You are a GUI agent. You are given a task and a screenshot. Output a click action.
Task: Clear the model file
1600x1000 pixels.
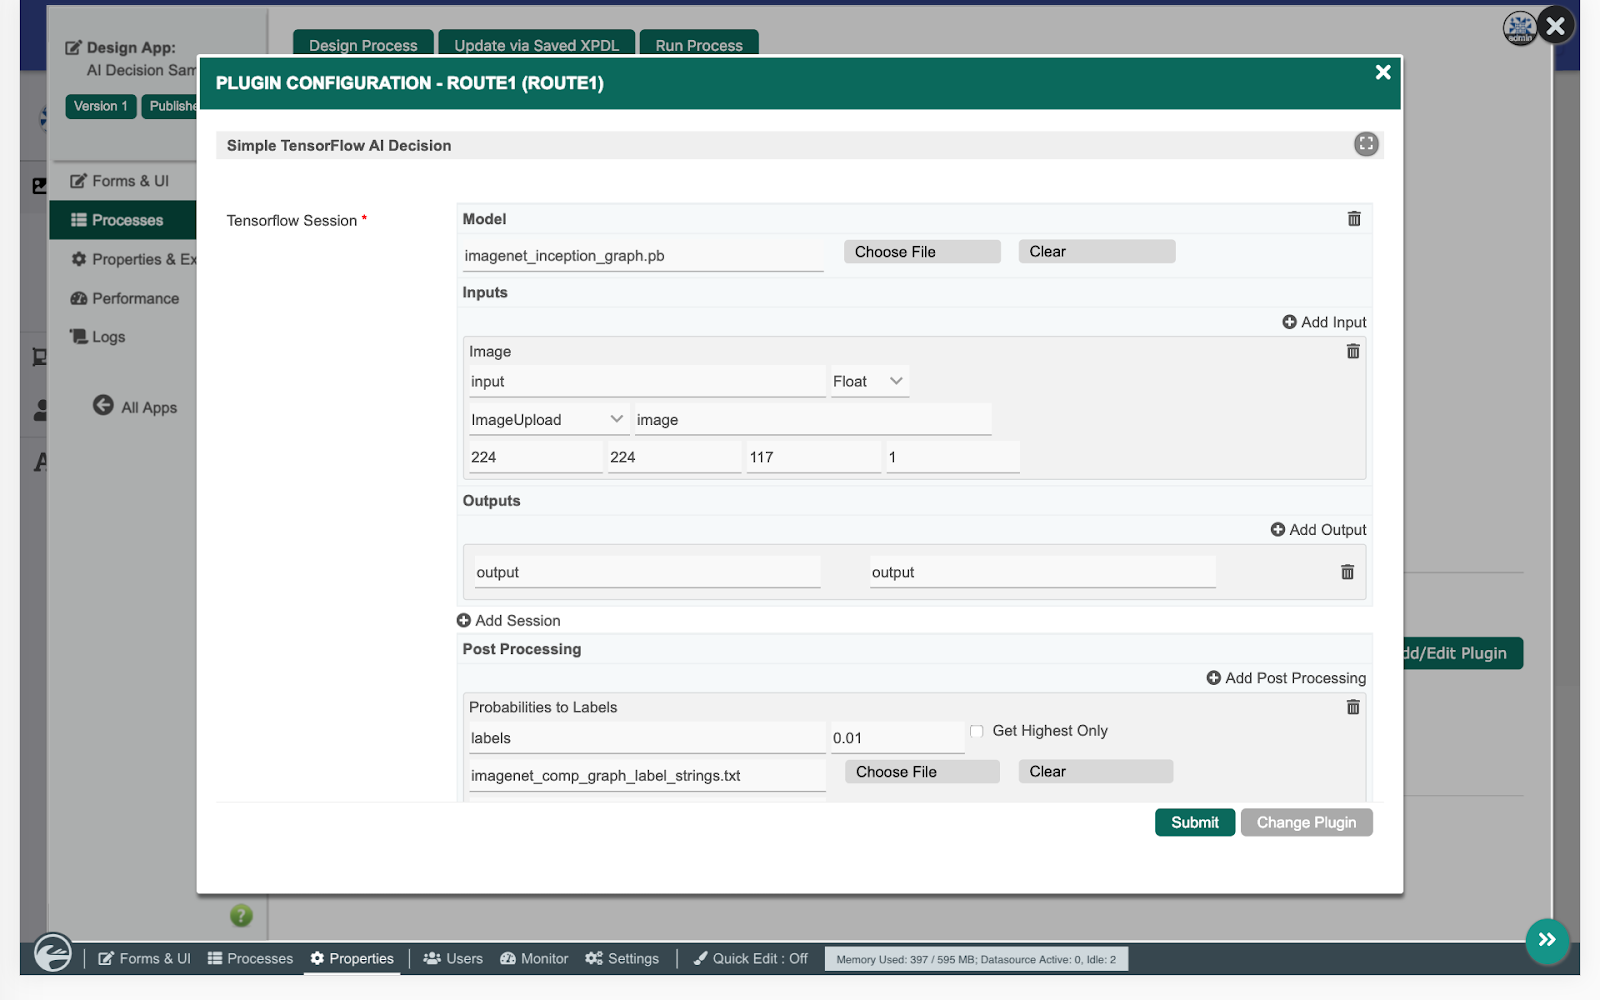tap(1096, 252)
